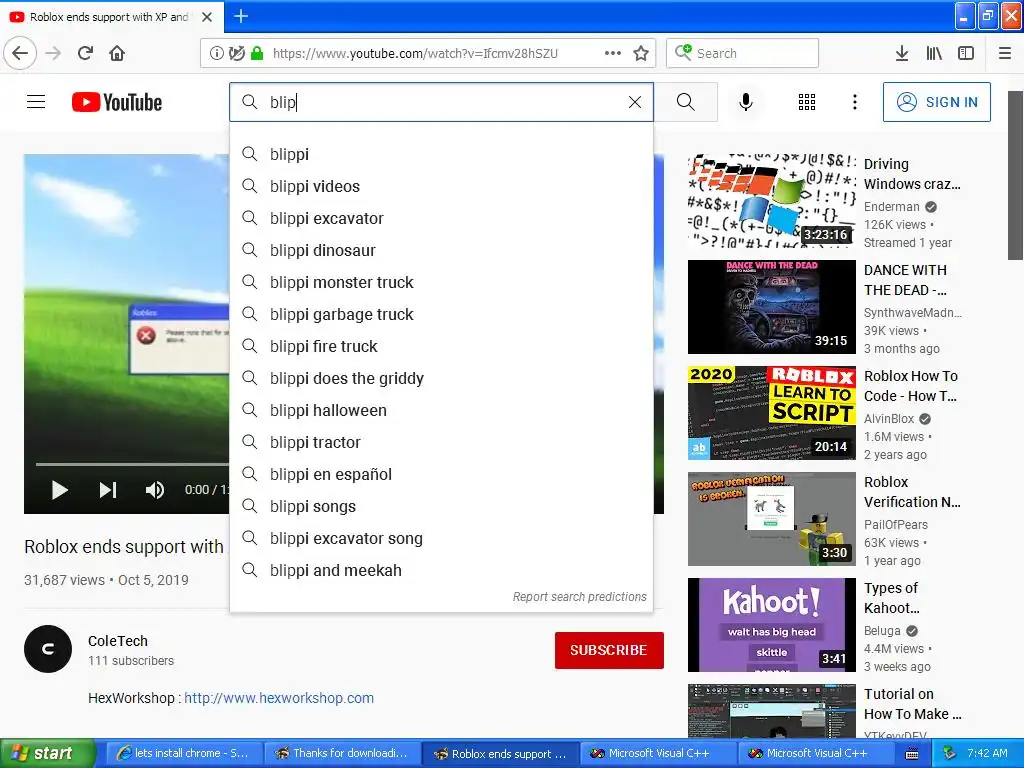Submit YouTube search with magnifier button
Image resolution: width=1024 pixels, height=768 pixels.
pyautogui.click(x=686, y=102)
